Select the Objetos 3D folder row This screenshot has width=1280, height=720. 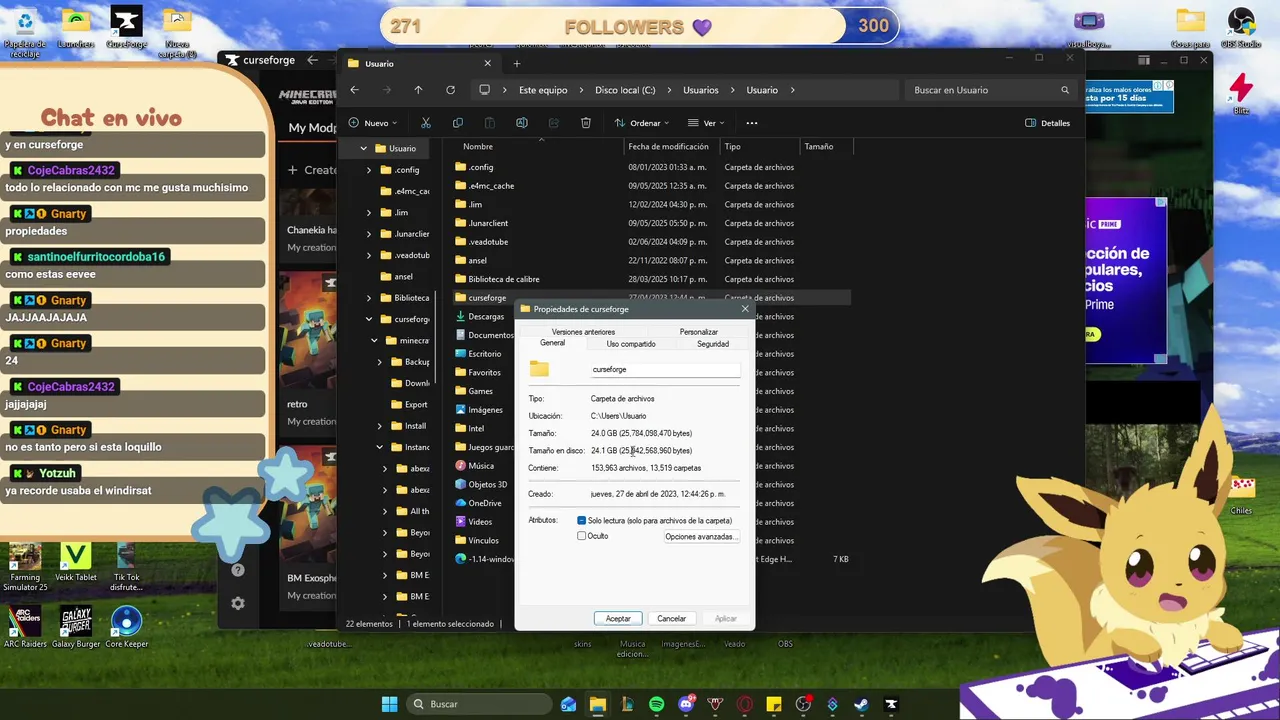(487, 484)
